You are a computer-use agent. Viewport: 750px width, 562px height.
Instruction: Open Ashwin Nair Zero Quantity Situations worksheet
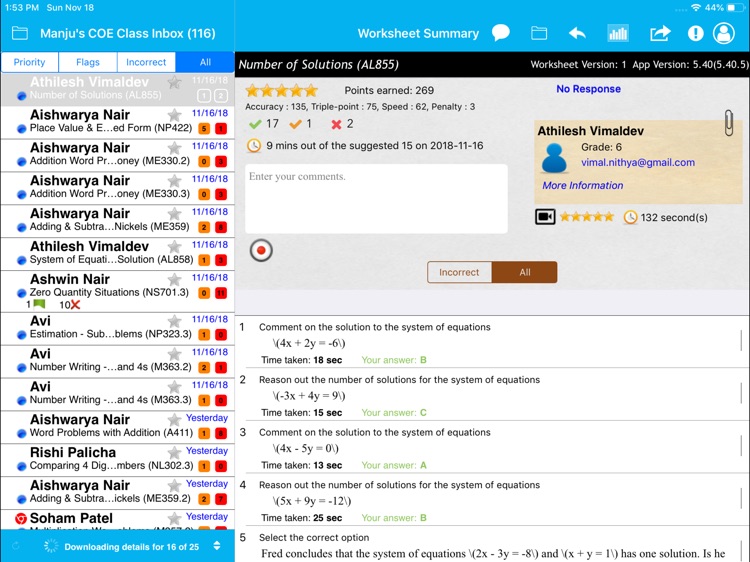point(118,291)
